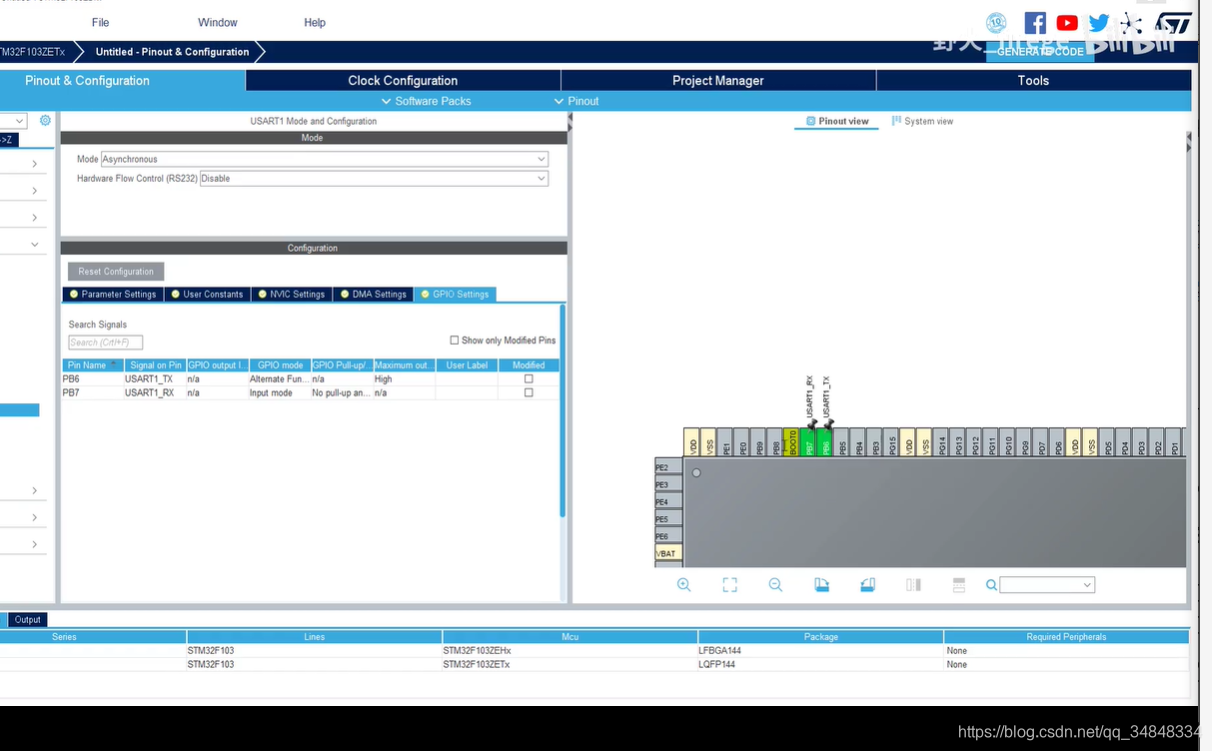Click the pin search magnifier icon
Image resolution: width=1212 pixels, height=751 pixels.
(992, 585)
